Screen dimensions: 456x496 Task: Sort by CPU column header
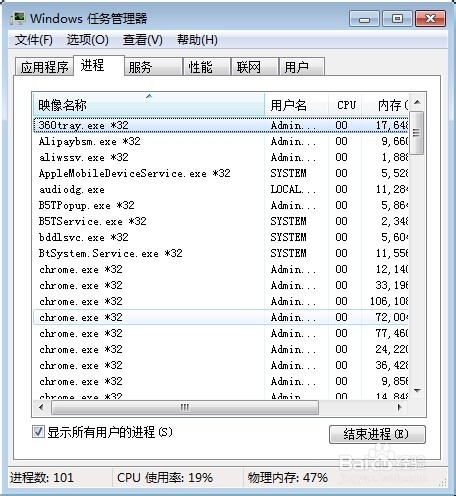pyautogui.click(x=345, y=105)
